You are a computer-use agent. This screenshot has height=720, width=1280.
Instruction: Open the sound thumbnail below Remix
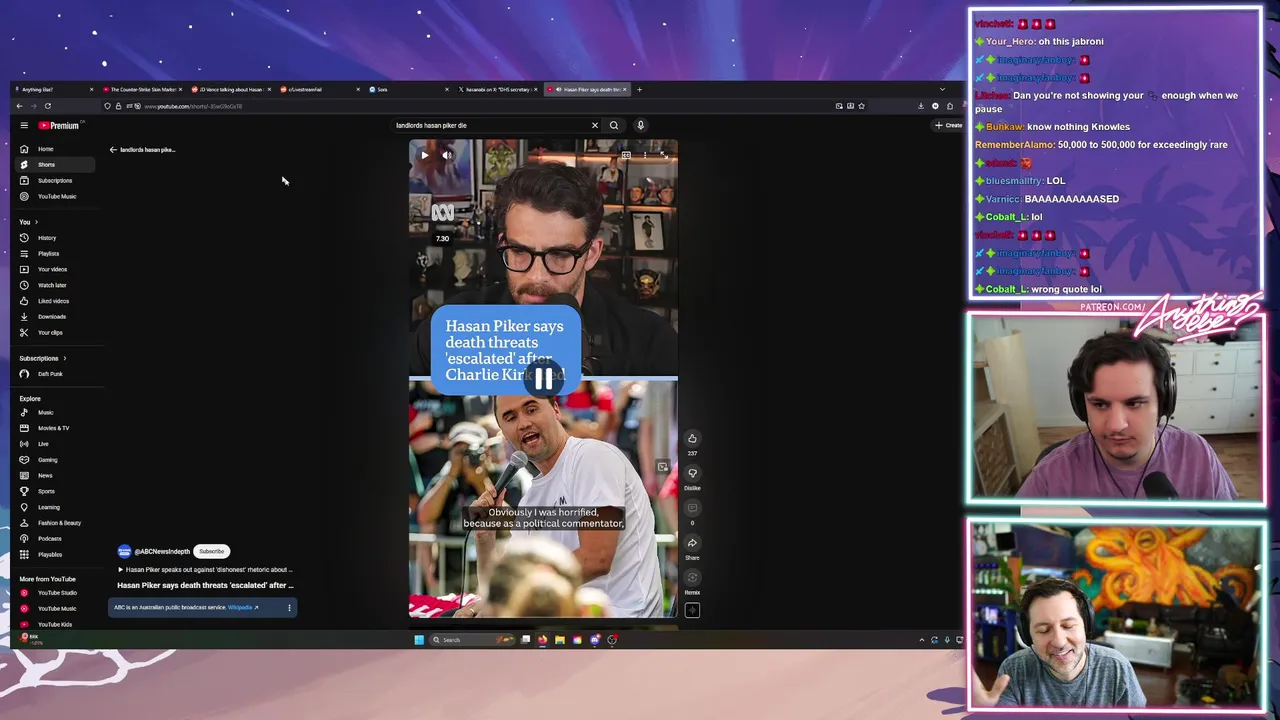pos(692,610)
